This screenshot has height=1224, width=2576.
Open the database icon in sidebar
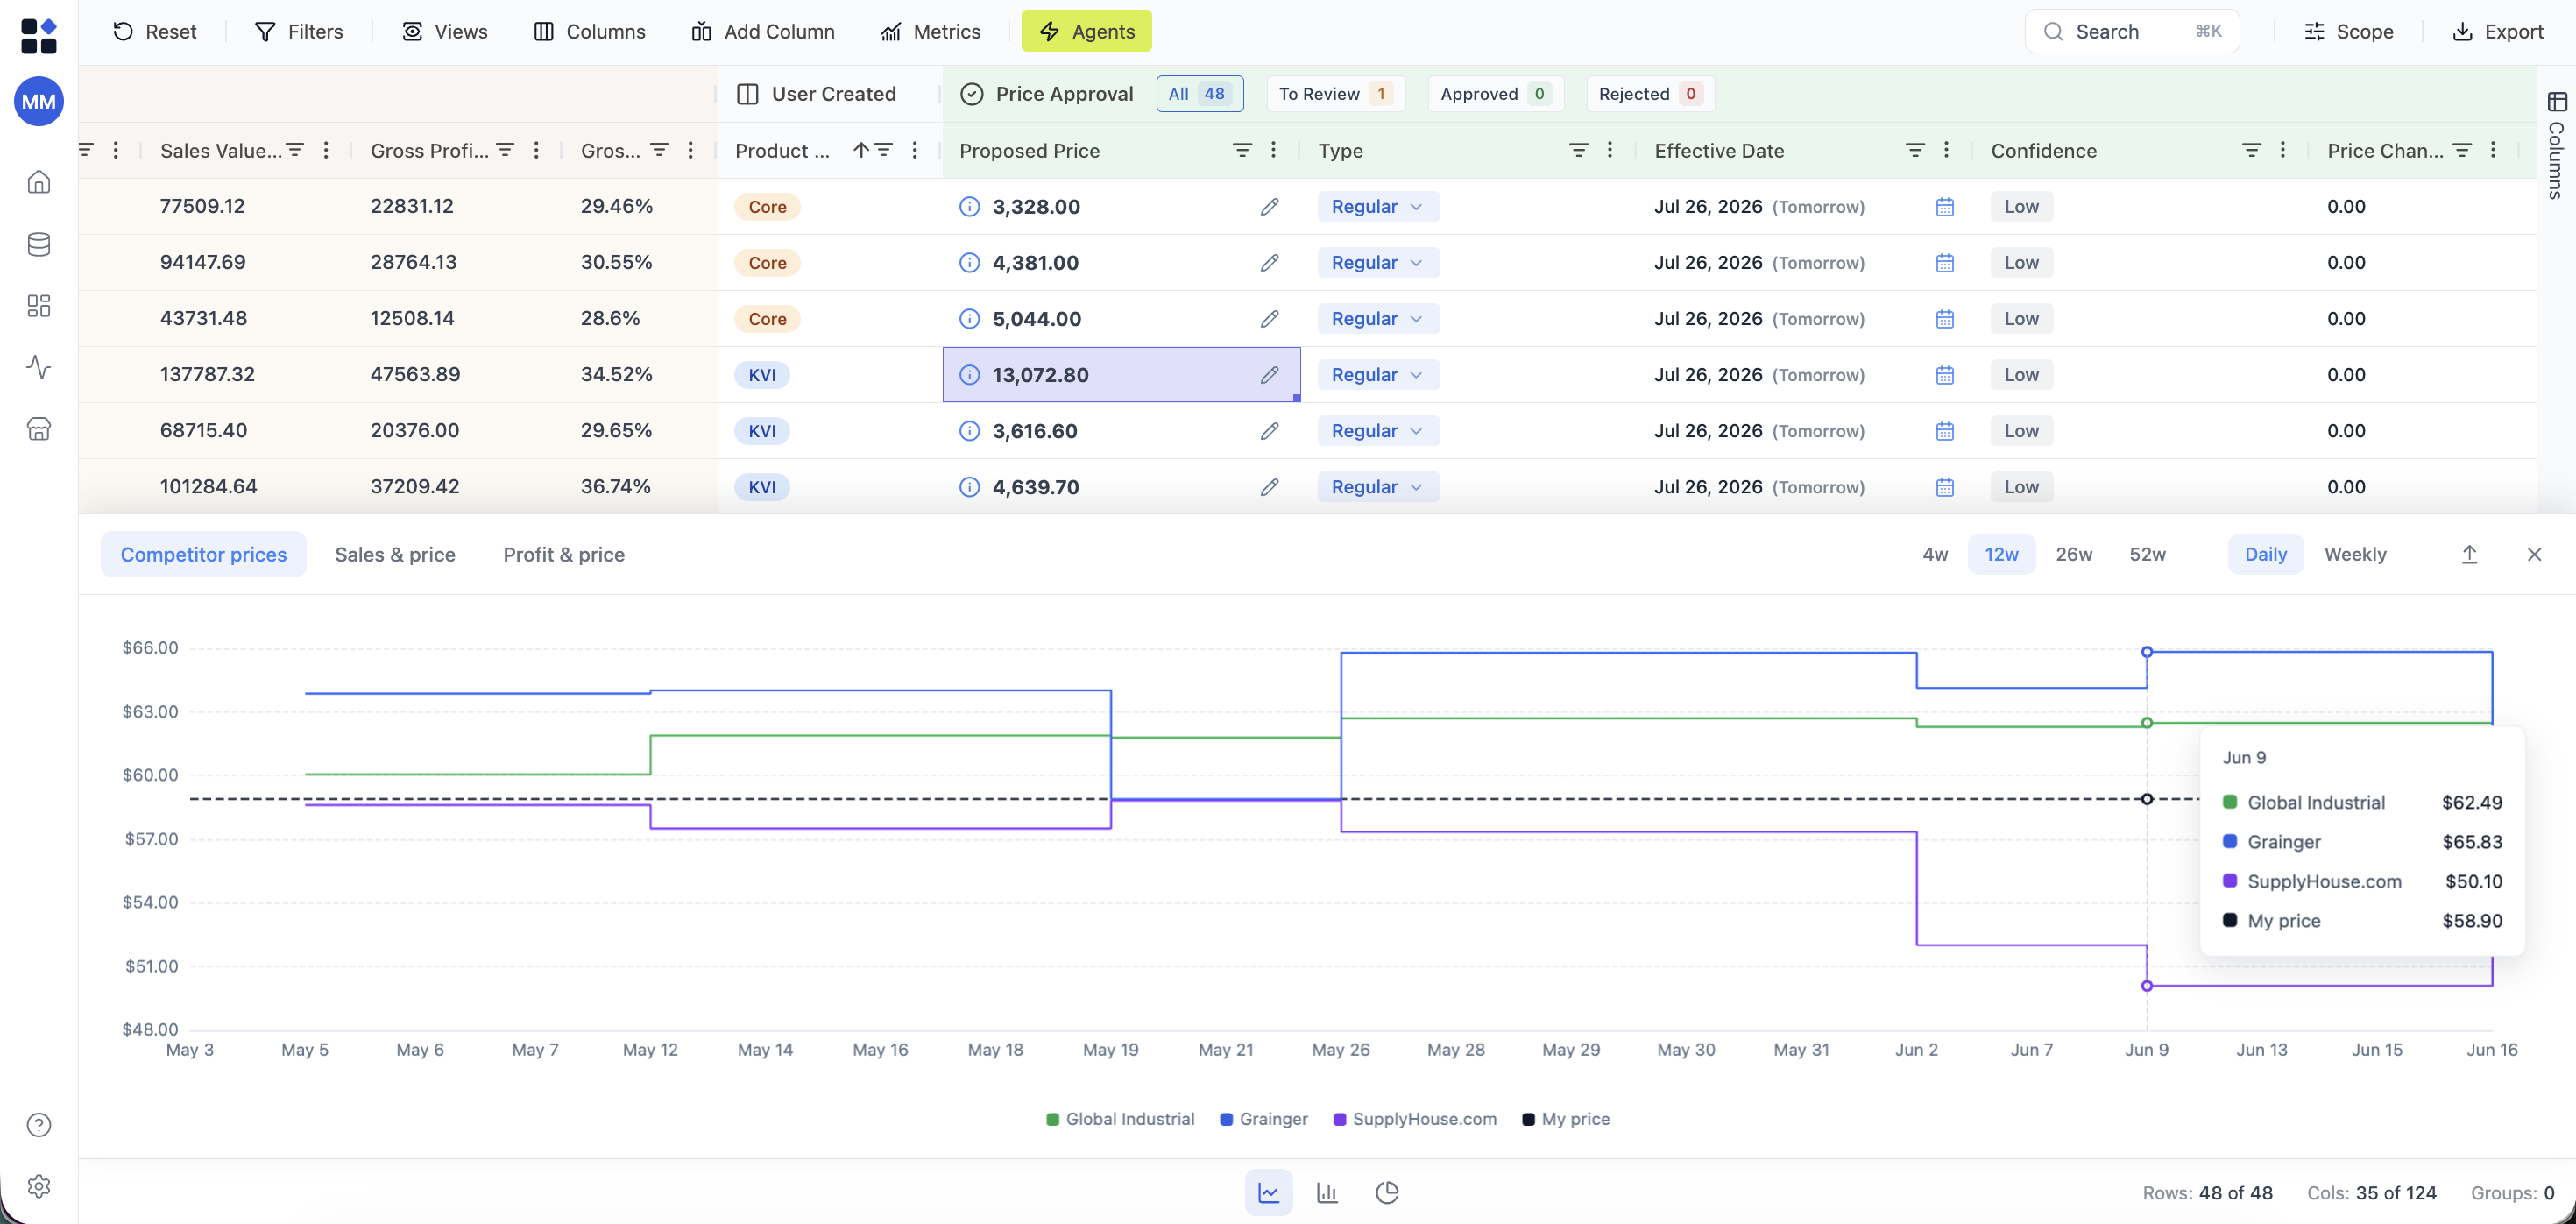38,244
